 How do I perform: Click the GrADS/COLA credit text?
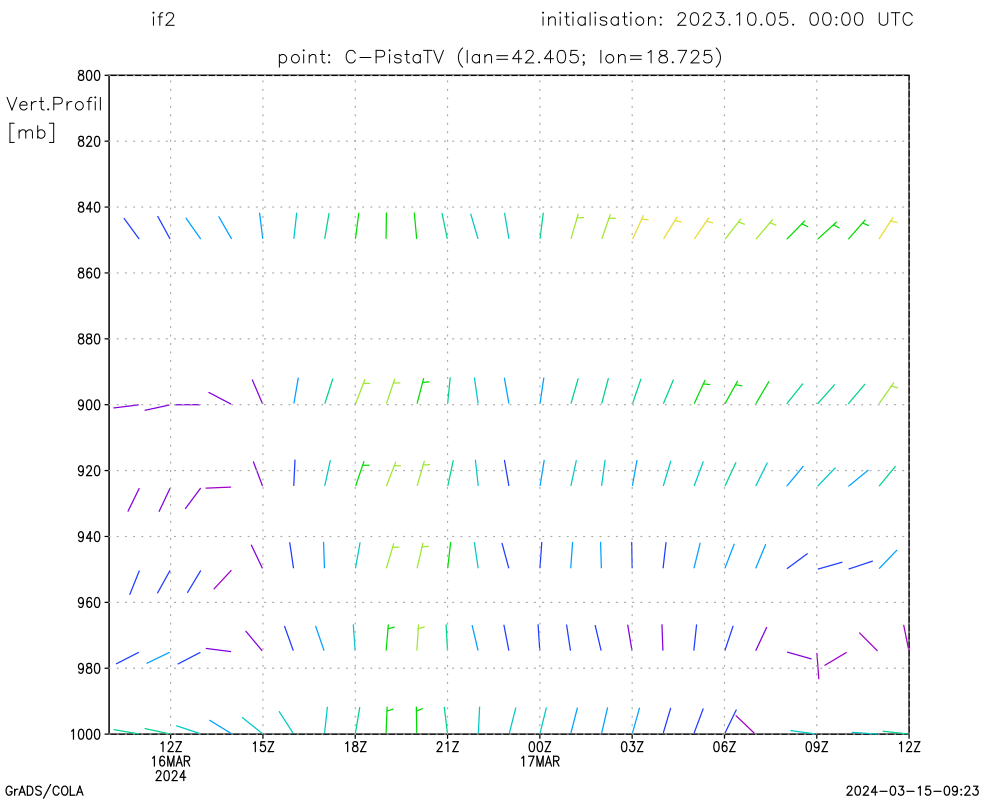44,791
